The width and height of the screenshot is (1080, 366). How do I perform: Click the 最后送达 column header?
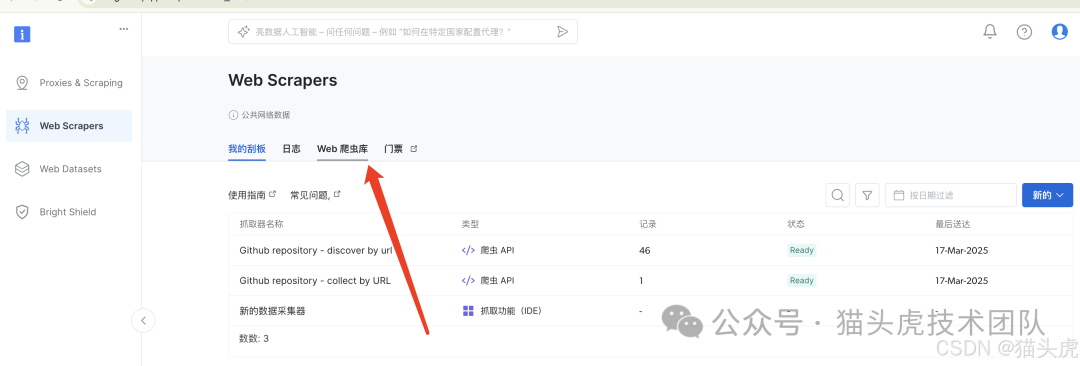953,224
